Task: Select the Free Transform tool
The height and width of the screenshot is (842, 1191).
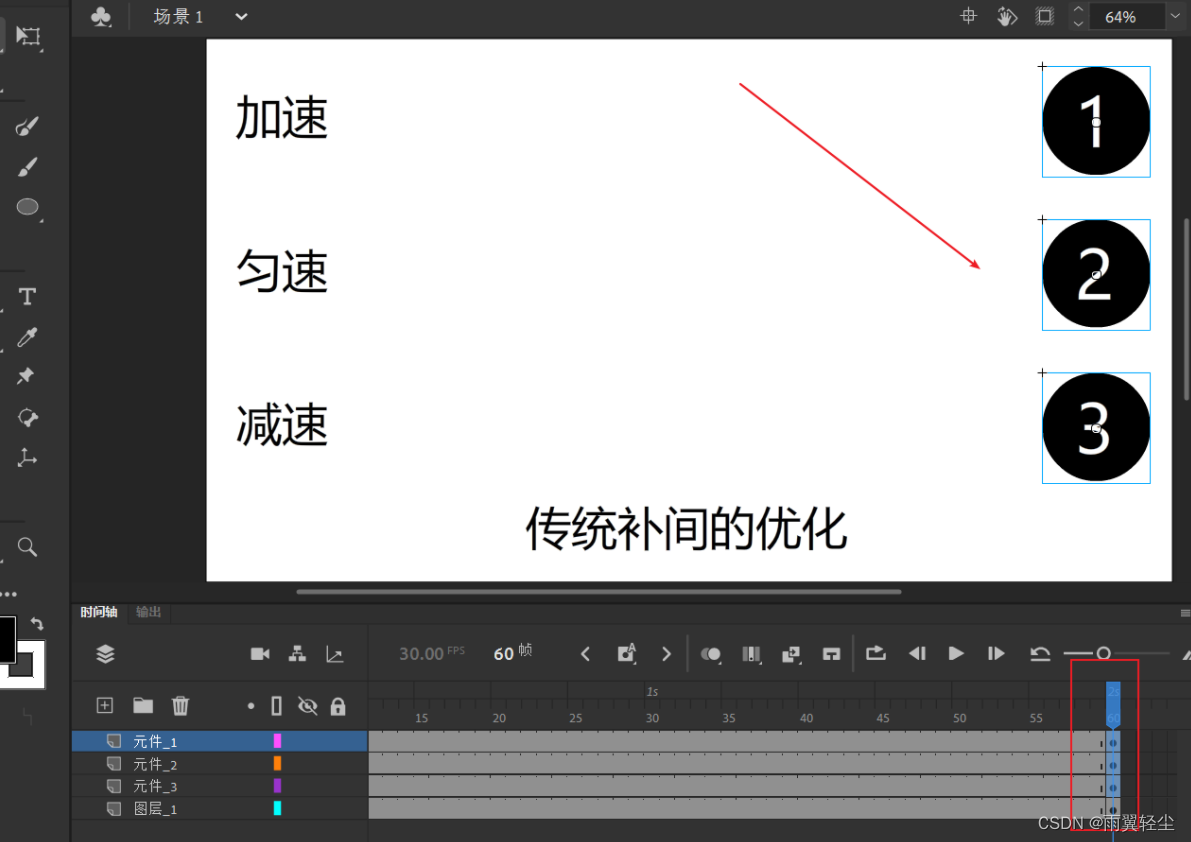Action: coord(27,37)
